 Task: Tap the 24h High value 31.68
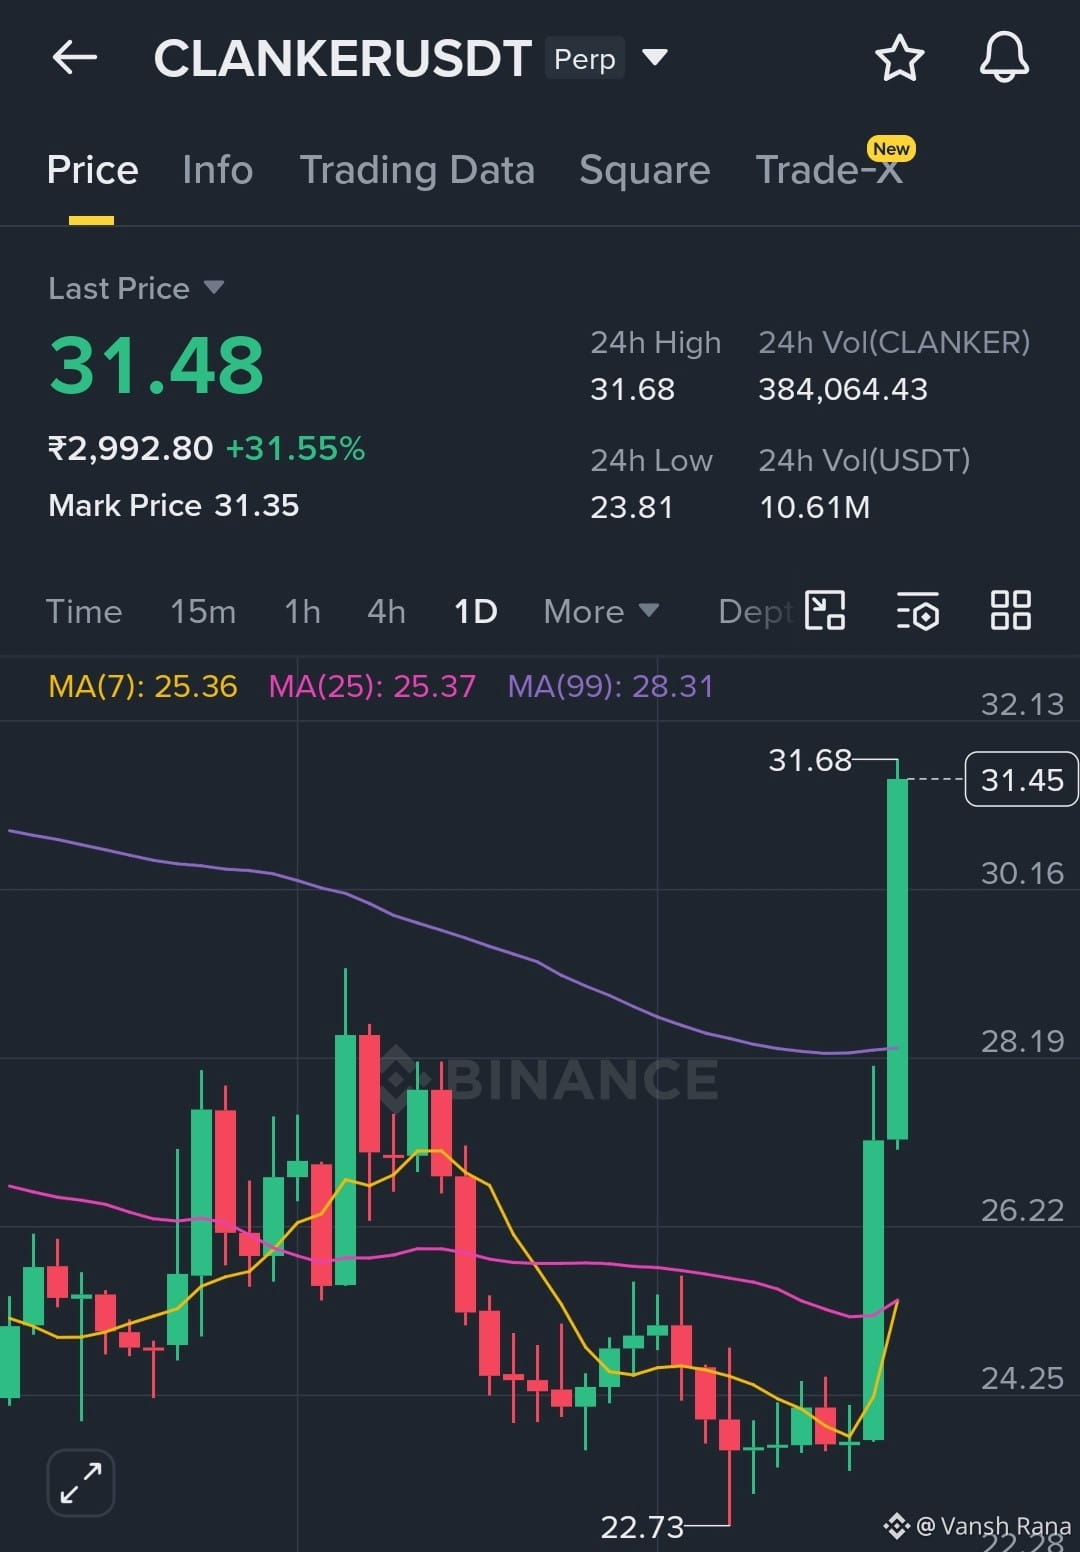(x=632, y=388)
